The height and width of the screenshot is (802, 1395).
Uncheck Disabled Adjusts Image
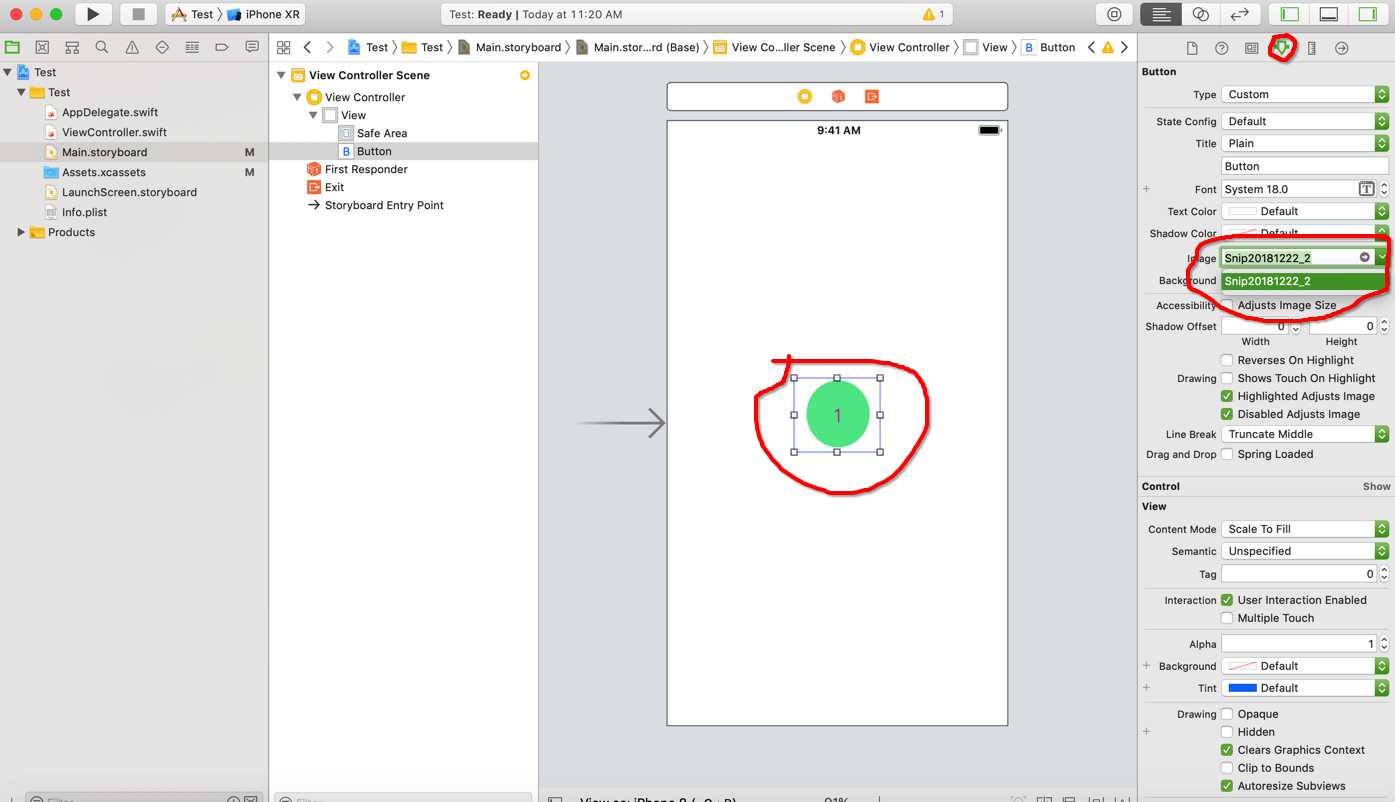(x=1227, y=414)
